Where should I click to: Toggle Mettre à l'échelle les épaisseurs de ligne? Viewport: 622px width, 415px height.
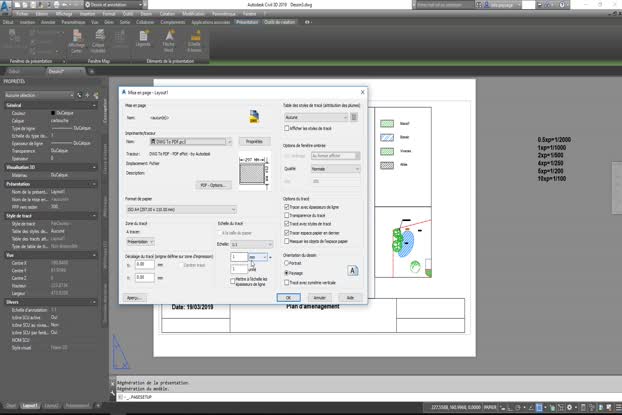click(x=233, y=281)
